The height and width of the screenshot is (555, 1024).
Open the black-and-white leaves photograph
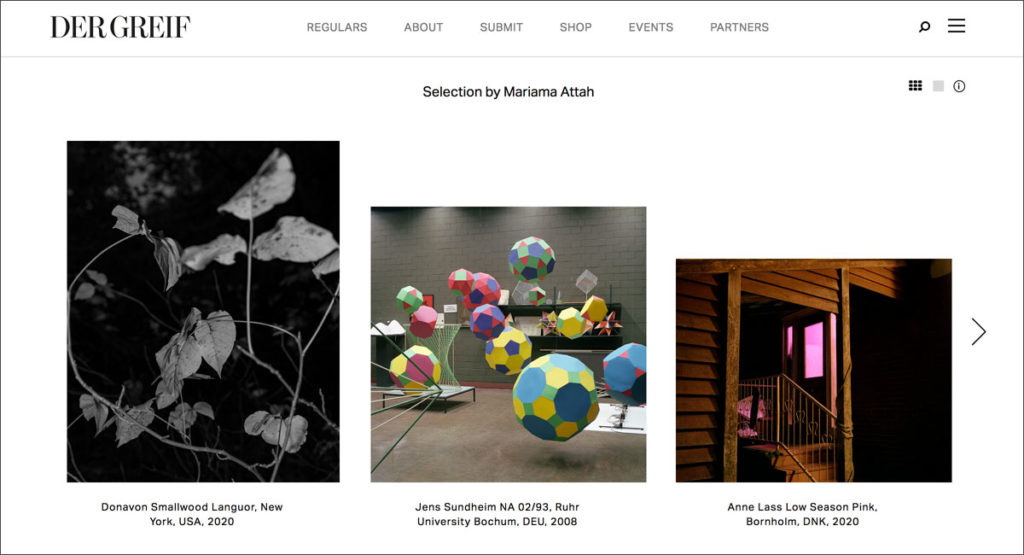(203, 311)
